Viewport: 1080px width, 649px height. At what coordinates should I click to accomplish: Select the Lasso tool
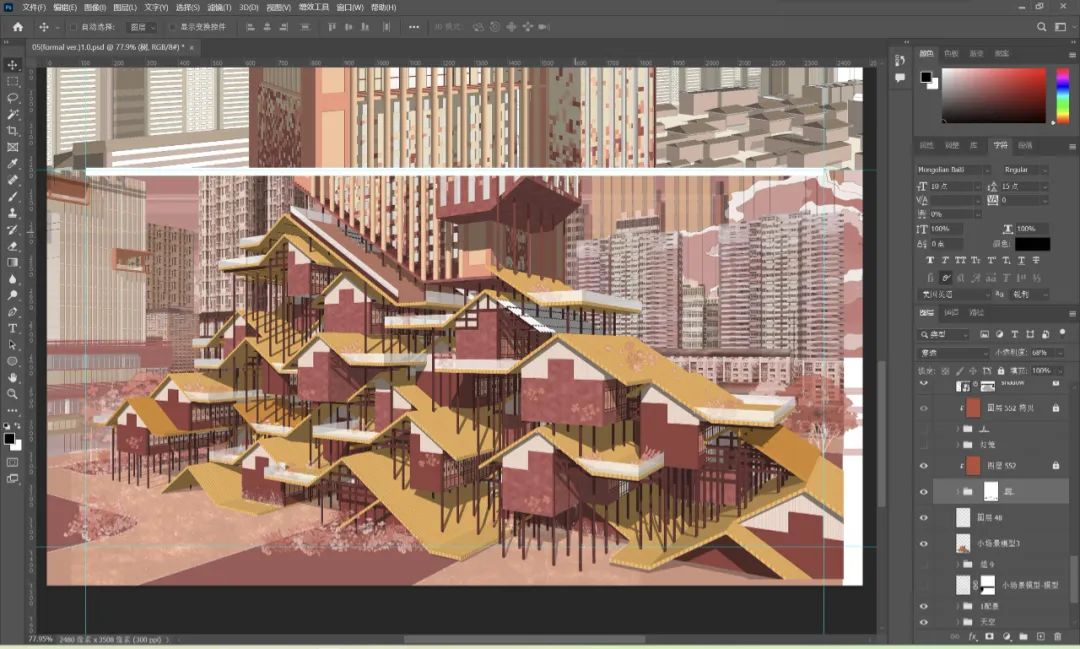click(12, 98)
